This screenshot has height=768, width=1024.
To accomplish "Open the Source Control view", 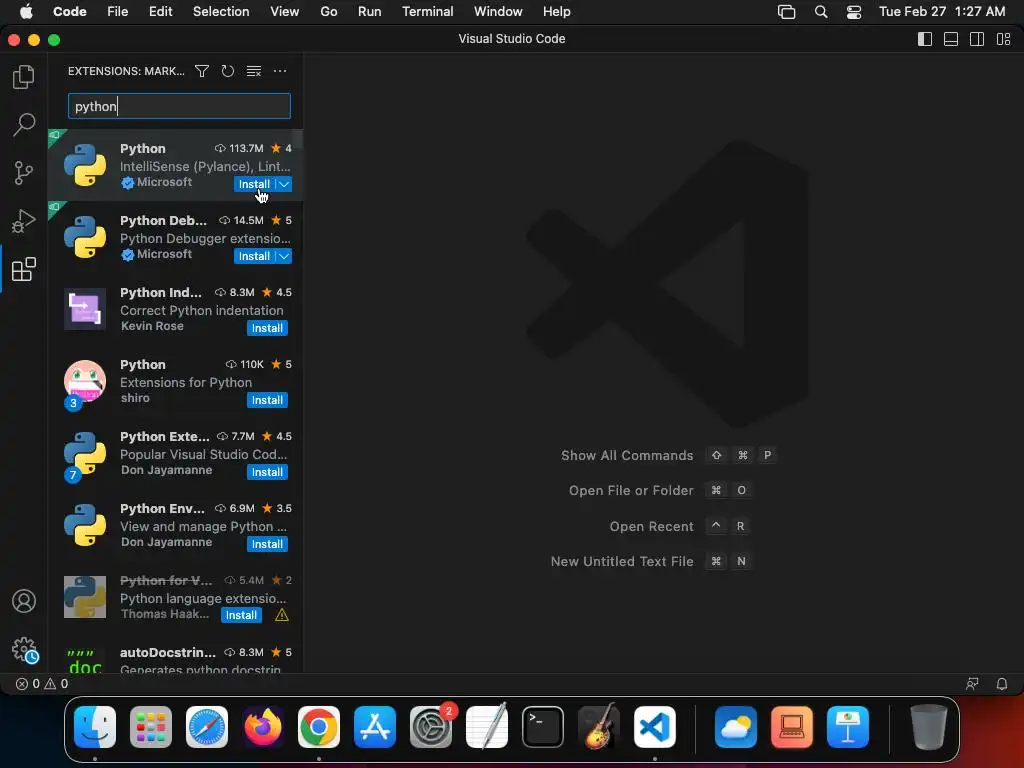I will pos(24,173).
